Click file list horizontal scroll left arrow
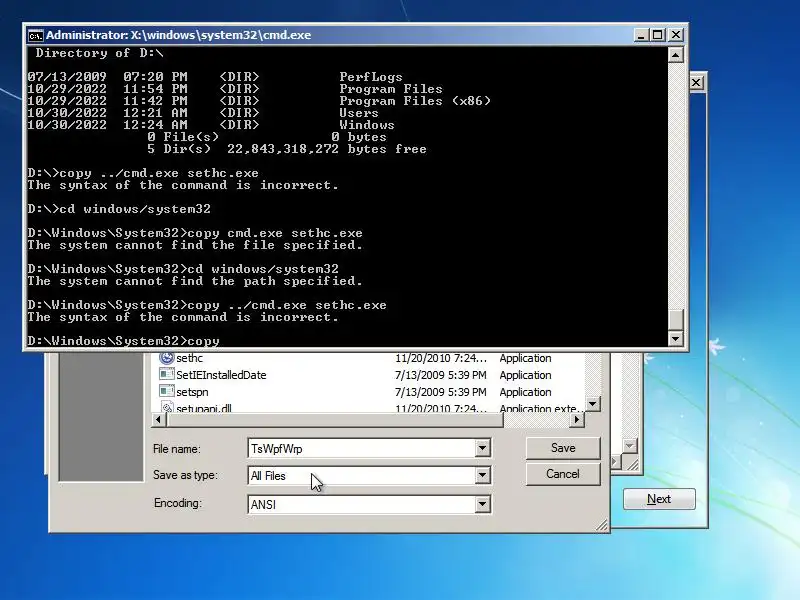Viewport: 800px width, 600px height. click(159, 419)
